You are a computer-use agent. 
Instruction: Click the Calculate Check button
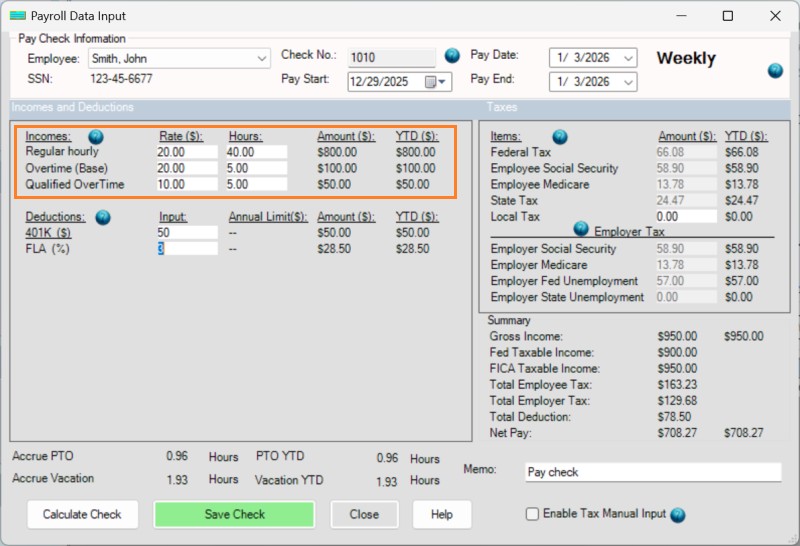[82, 514]
